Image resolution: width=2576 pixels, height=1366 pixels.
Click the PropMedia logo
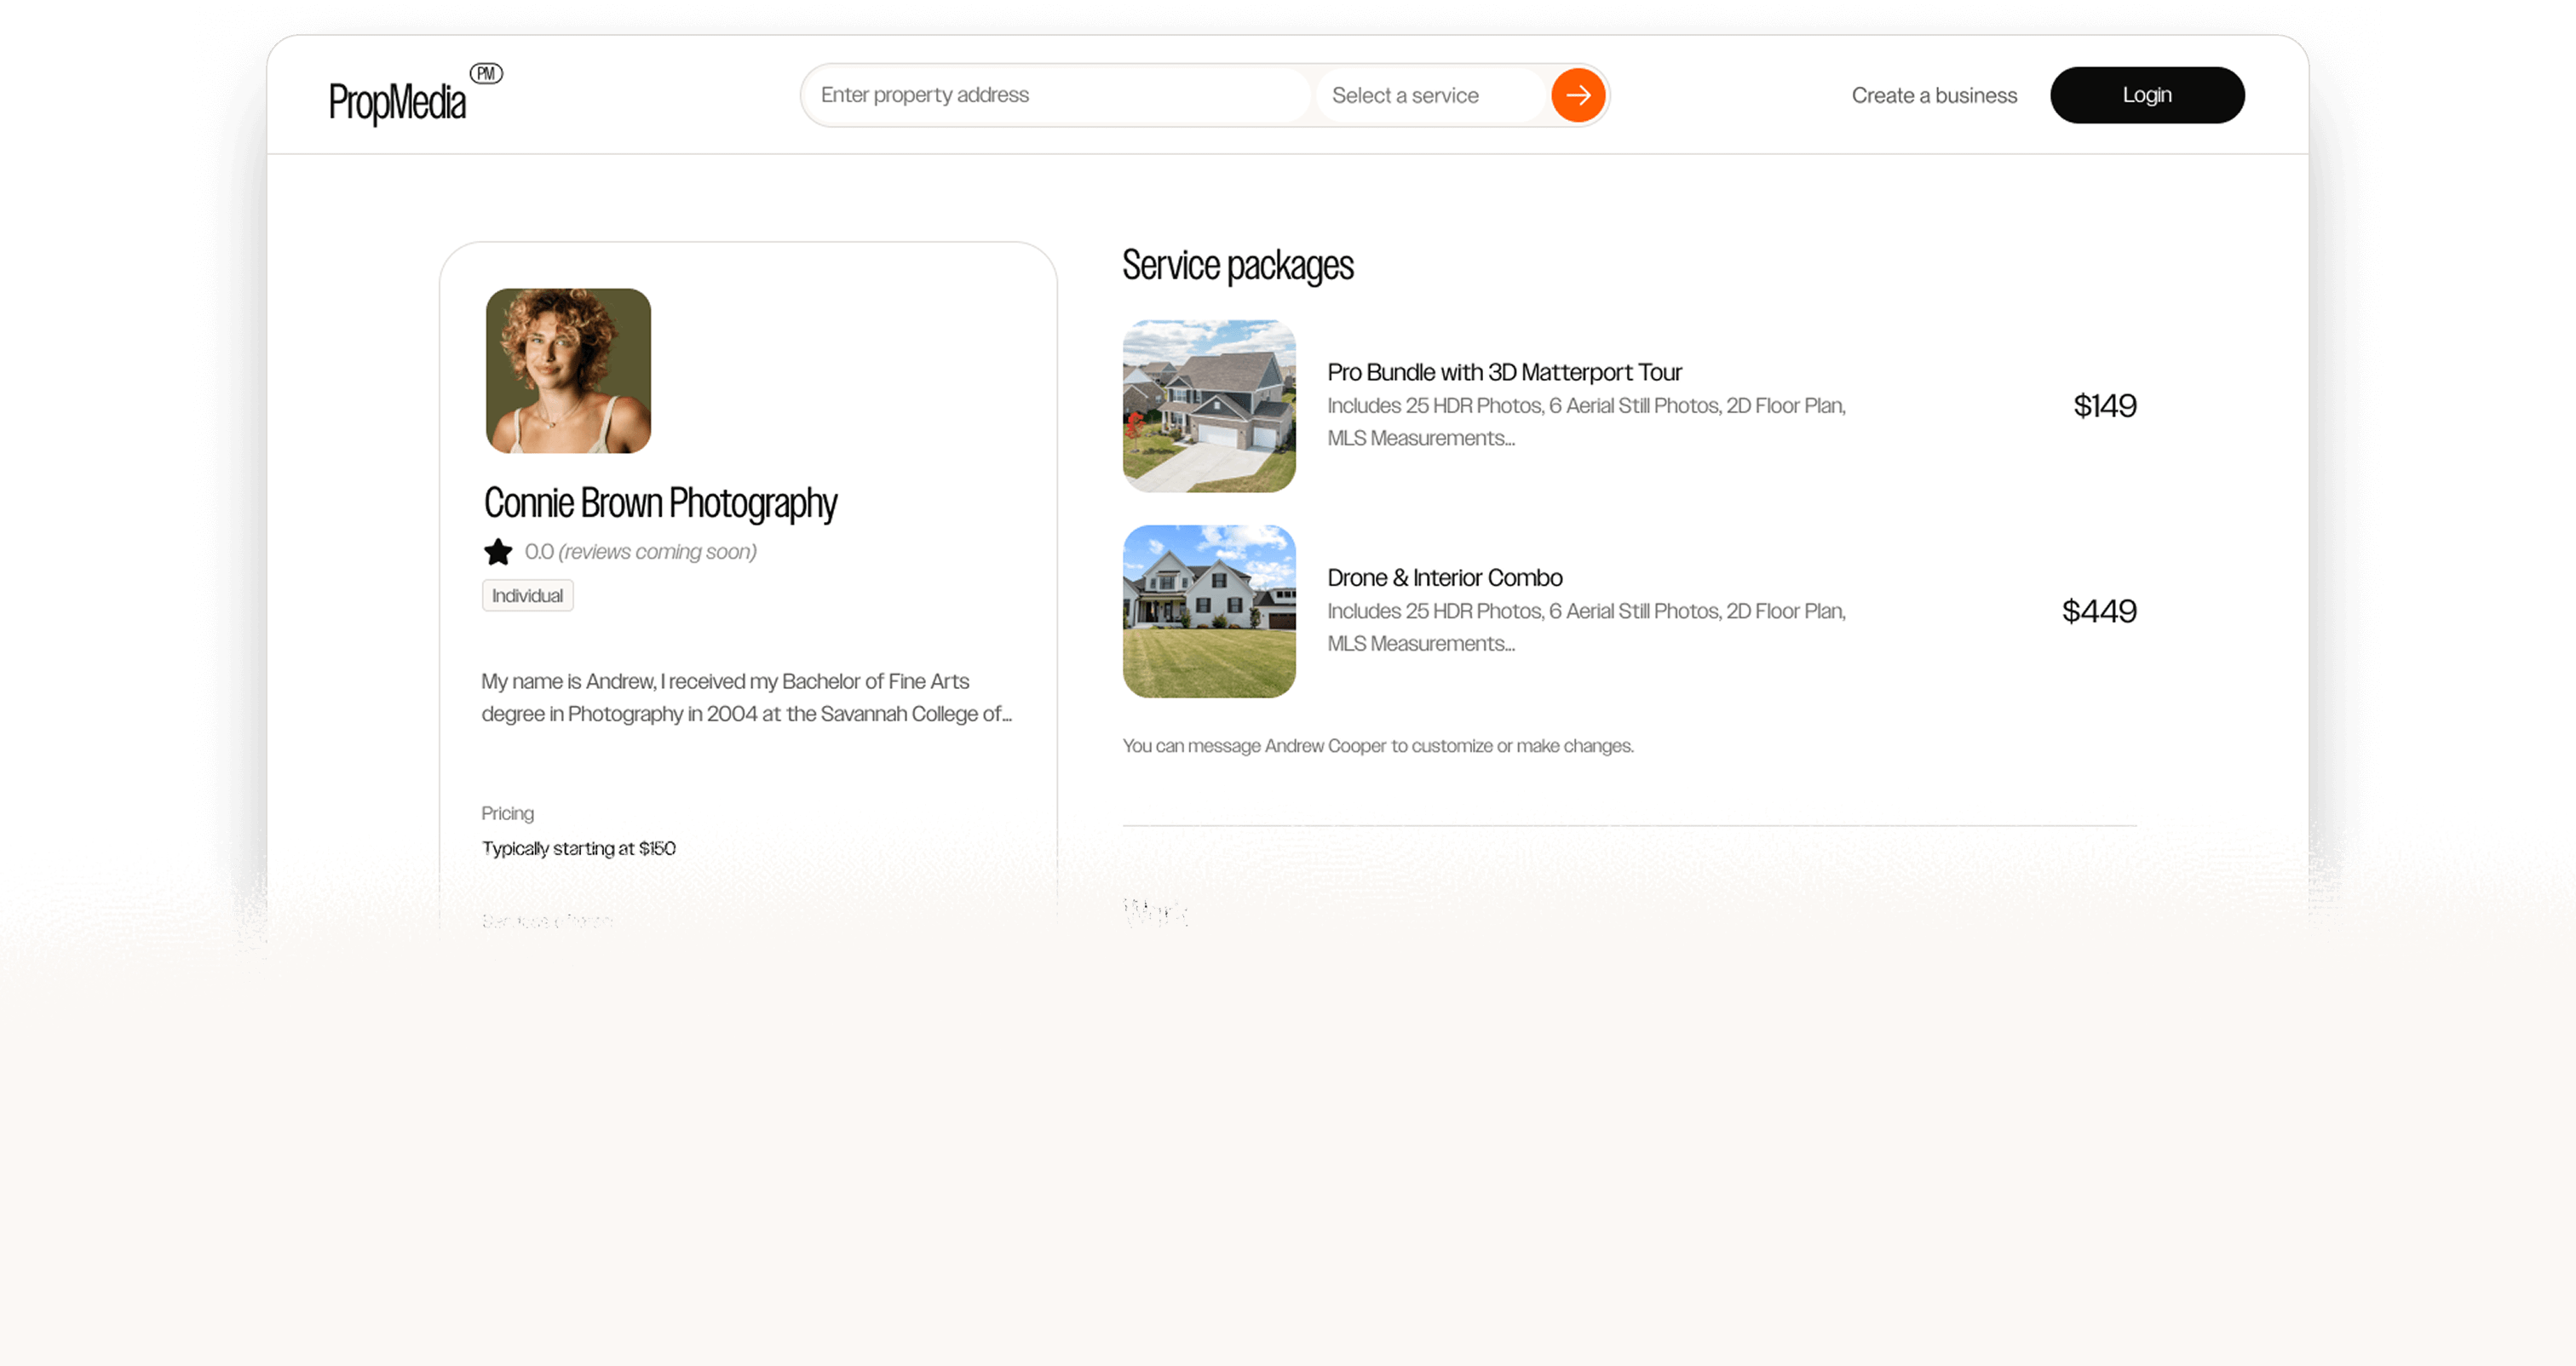397,102
